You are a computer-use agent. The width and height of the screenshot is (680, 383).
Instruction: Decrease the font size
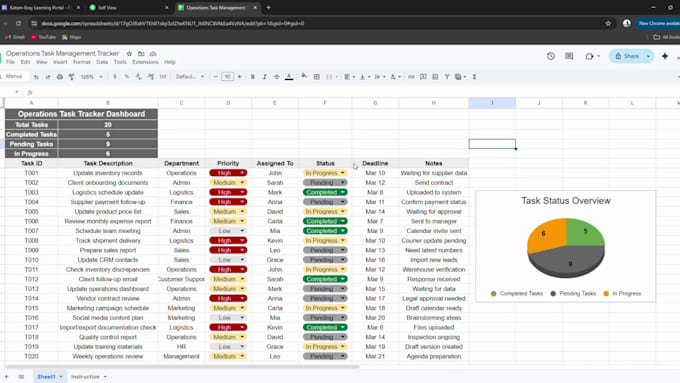tap(216, 77)
